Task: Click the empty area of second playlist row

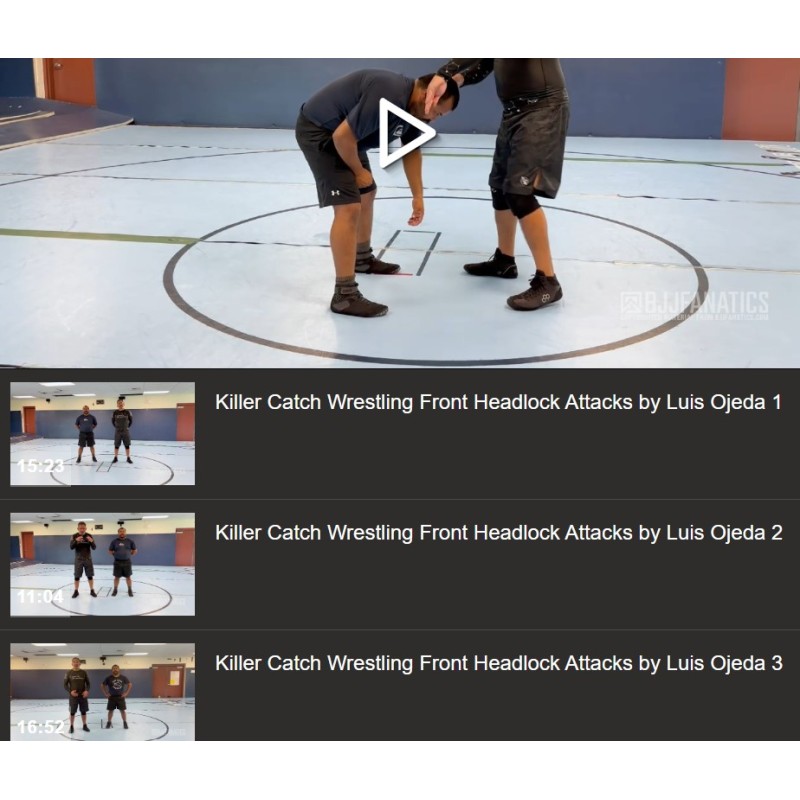Action: [x=497, y=585]
